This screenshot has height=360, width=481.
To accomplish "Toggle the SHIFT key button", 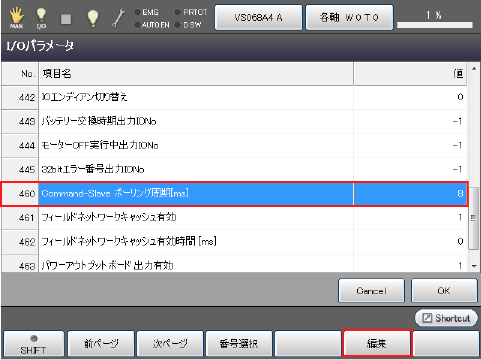I will click(33, 344).
